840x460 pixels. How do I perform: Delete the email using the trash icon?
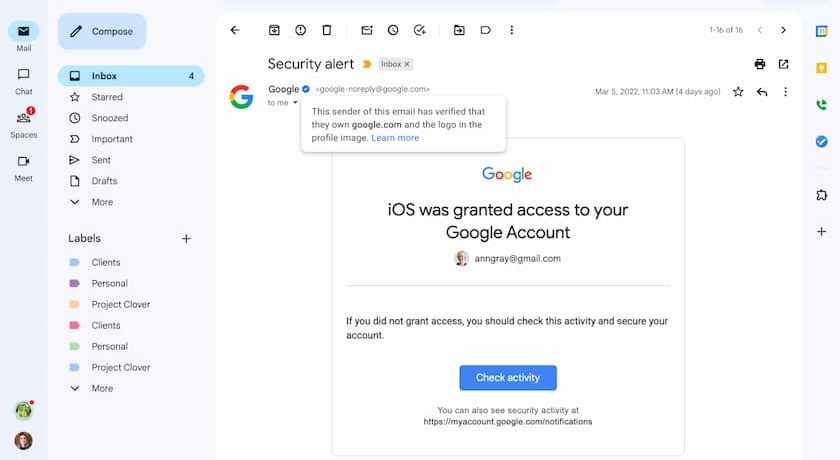[x=326, y=30]
